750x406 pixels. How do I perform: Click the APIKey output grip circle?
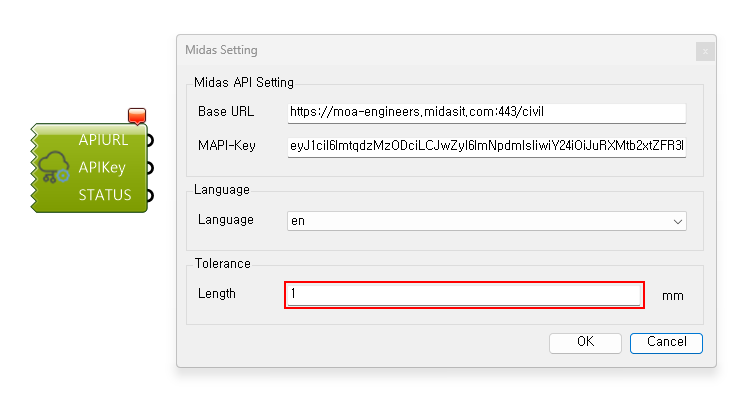pos(150,168)
